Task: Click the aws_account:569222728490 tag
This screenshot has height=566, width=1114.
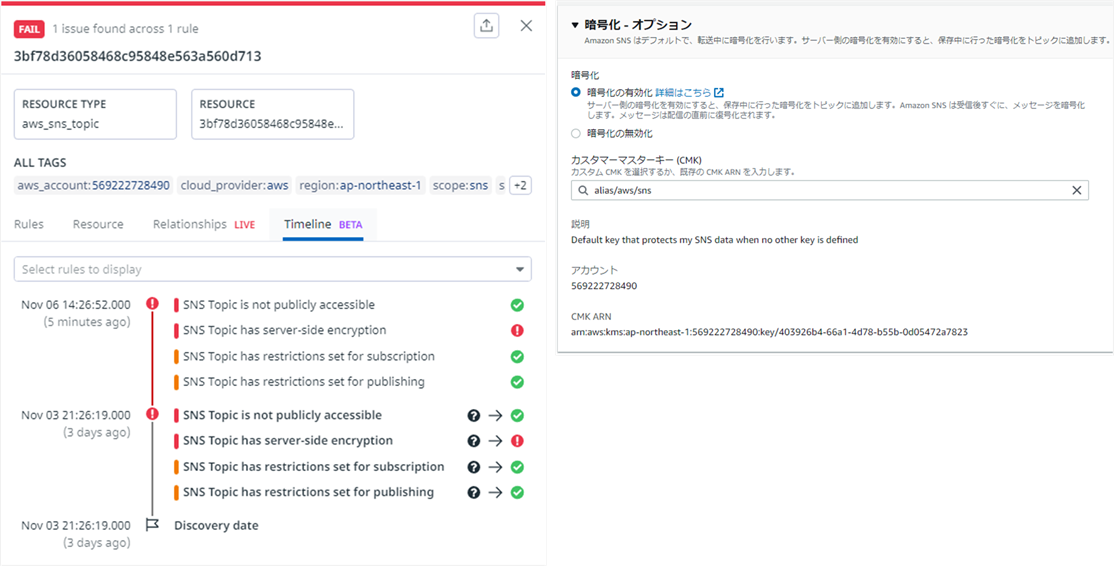Action: [94, 185]
